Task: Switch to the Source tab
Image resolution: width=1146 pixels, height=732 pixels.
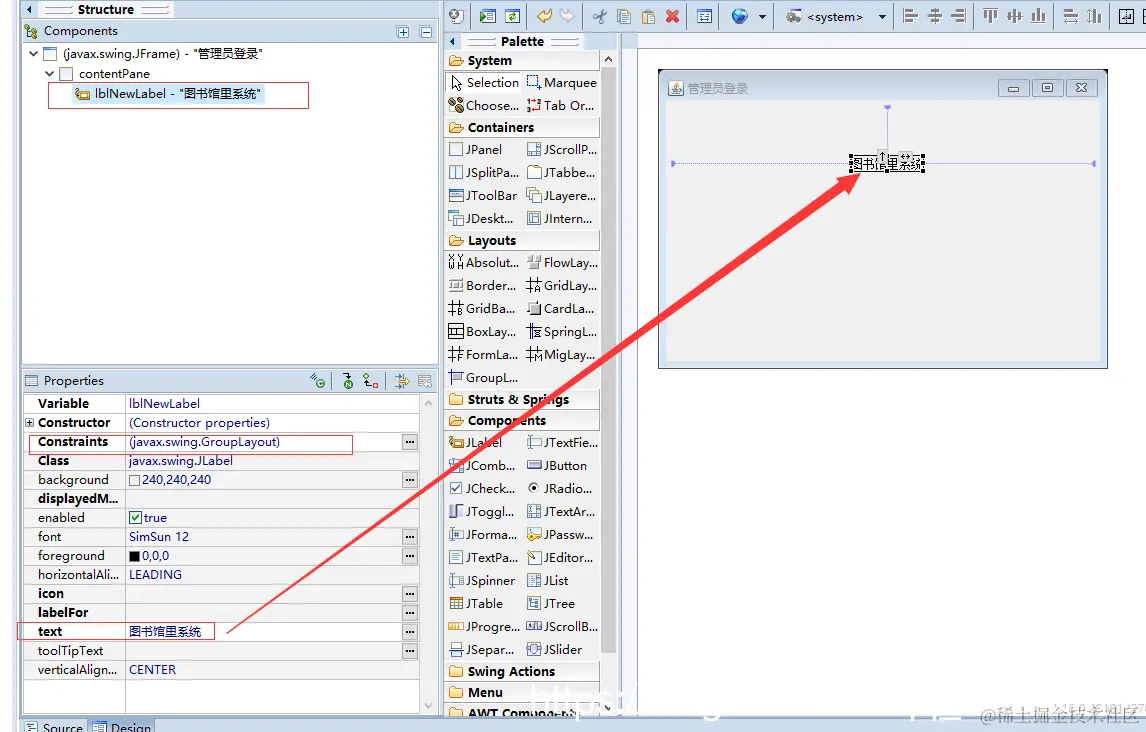Action: [x=54, y=726]
